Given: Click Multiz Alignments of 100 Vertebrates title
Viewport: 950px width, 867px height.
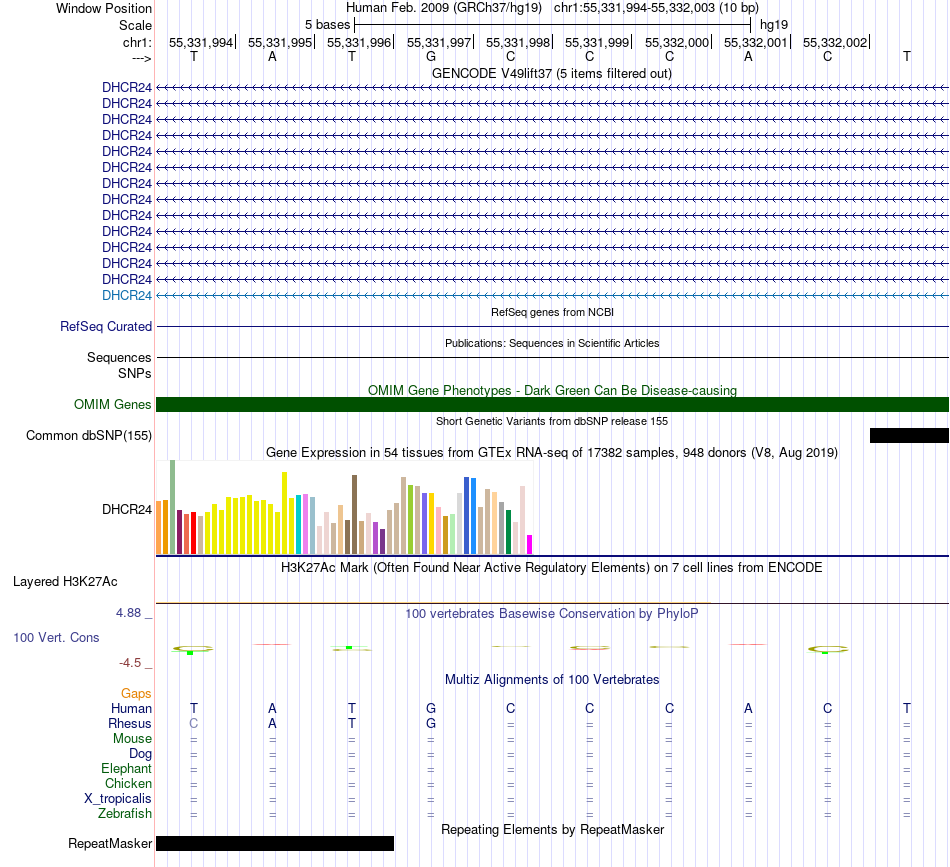Looking at the screenshot, I should [552, 680].
